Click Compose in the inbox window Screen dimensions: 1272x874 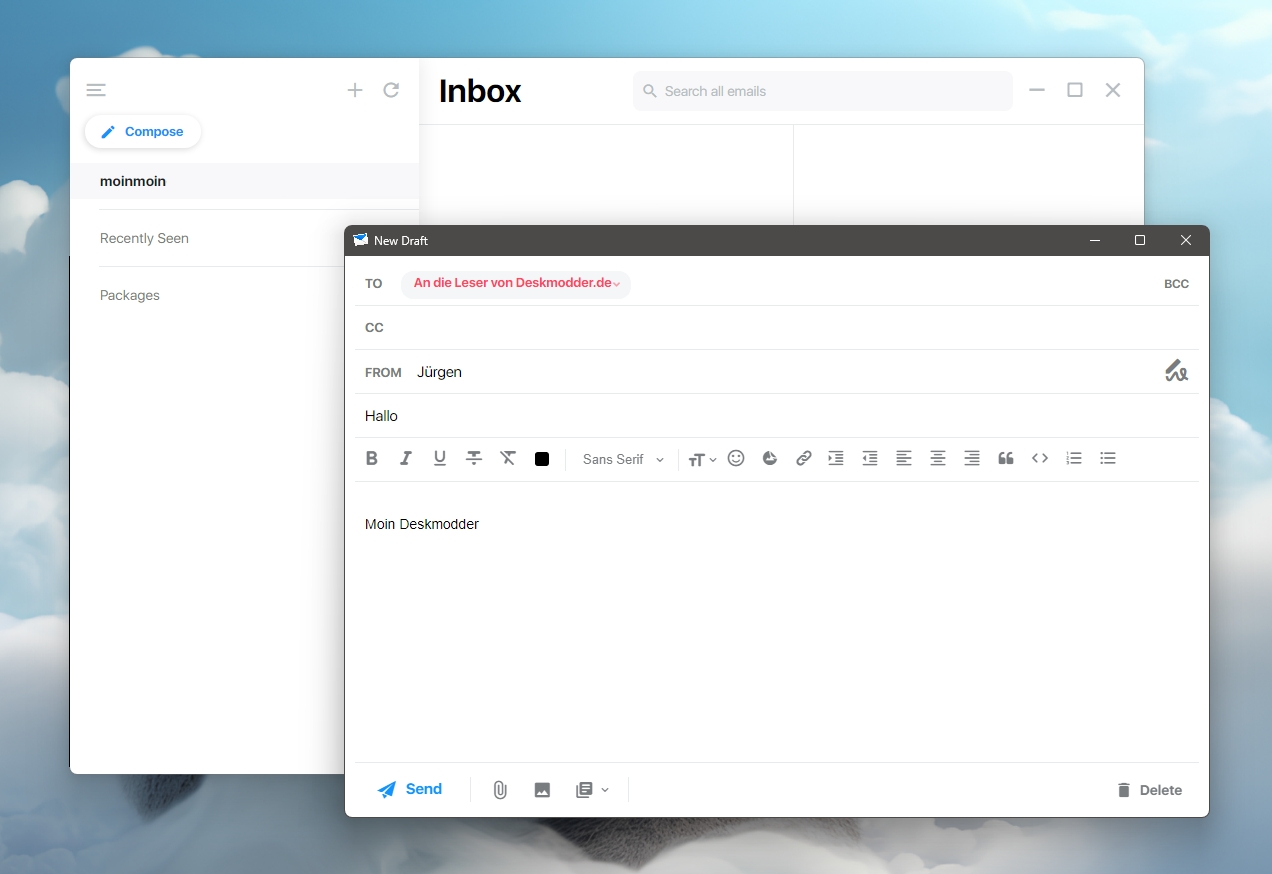pos(142,132)
